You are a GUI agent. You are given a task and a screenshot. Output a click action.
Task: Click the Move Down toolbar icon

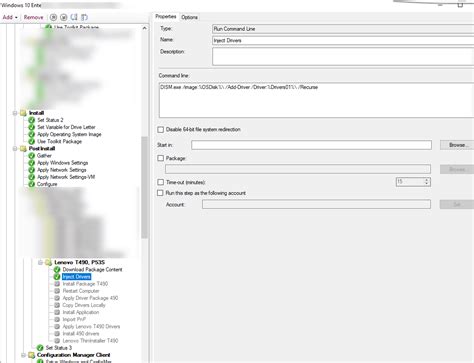(84, 17)
